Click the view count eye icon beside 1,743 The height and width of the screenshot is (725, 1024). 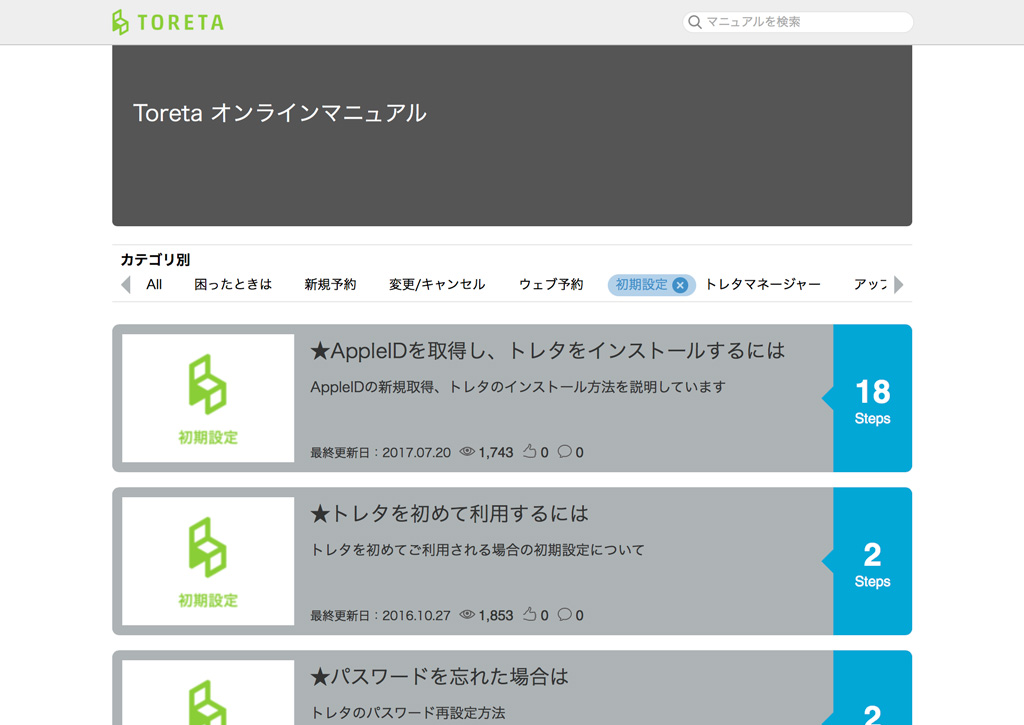pos(467,451)
